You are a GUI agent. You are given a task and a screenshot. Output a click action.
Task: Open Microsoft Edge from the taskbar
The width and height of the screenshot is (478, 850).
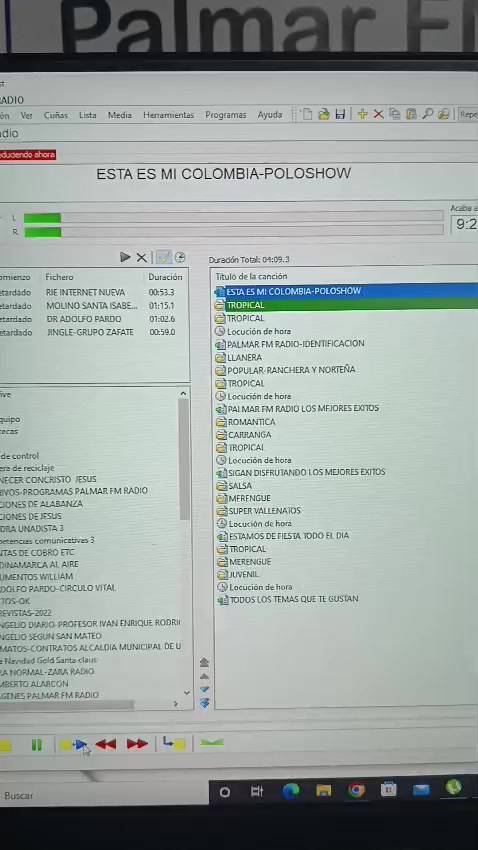click(x=291, y=791)
